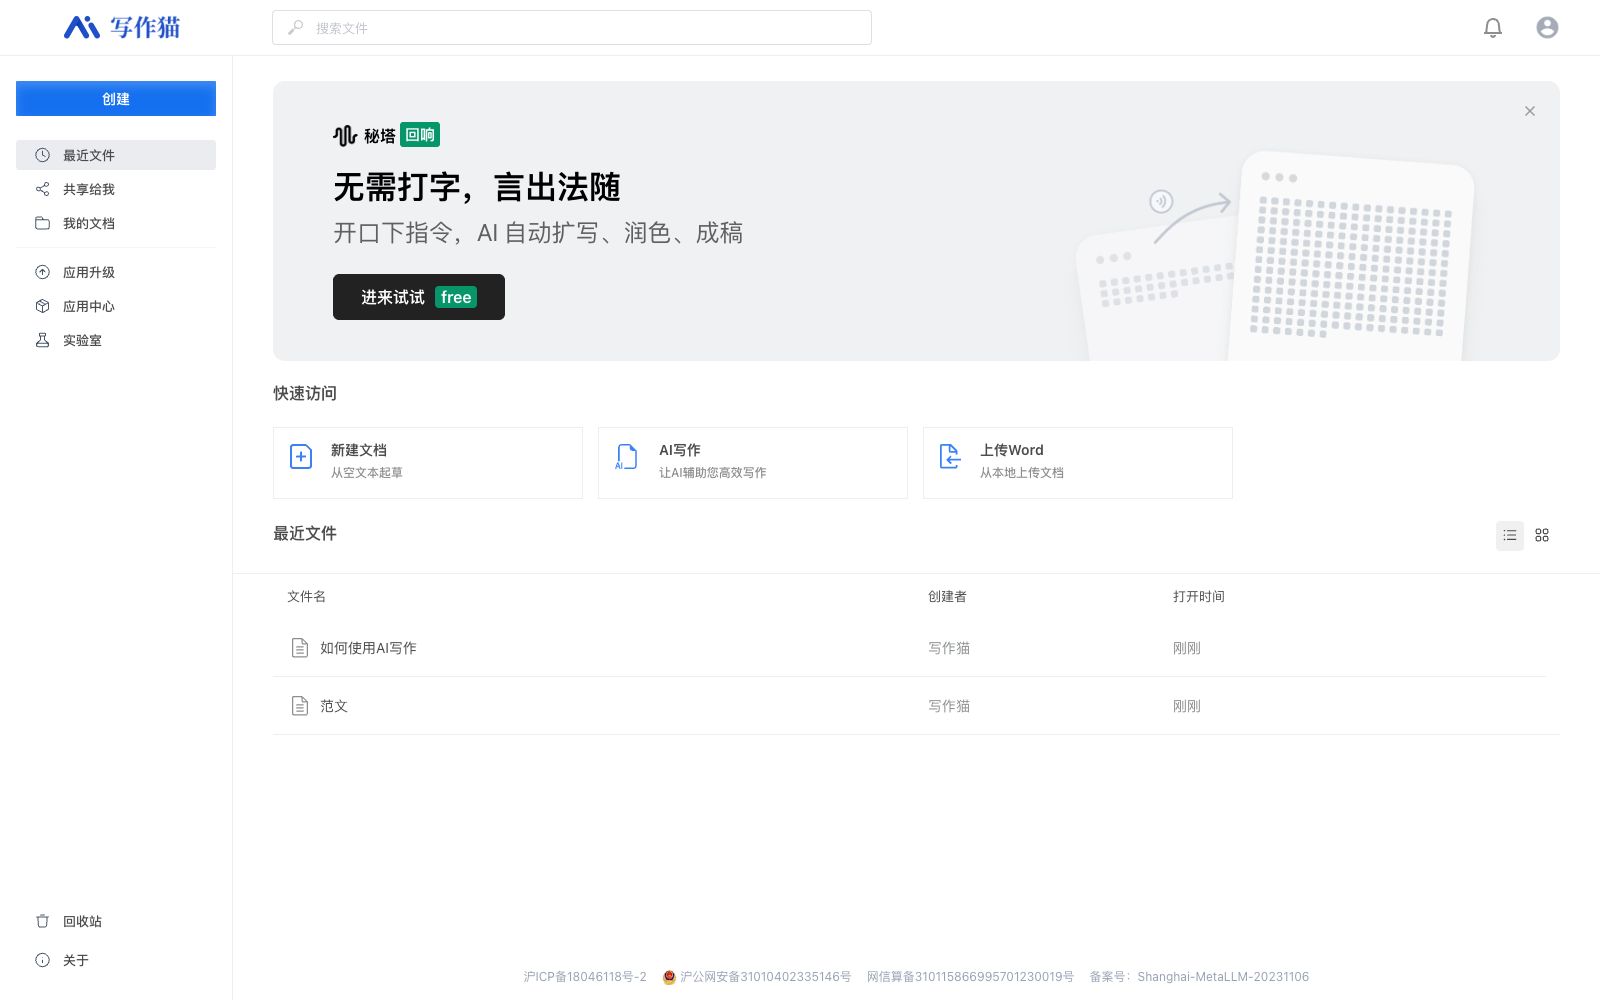Viewport: 1600px width, 1000px height.
Task: Open the user account avatar
Action: [1547, 28]
